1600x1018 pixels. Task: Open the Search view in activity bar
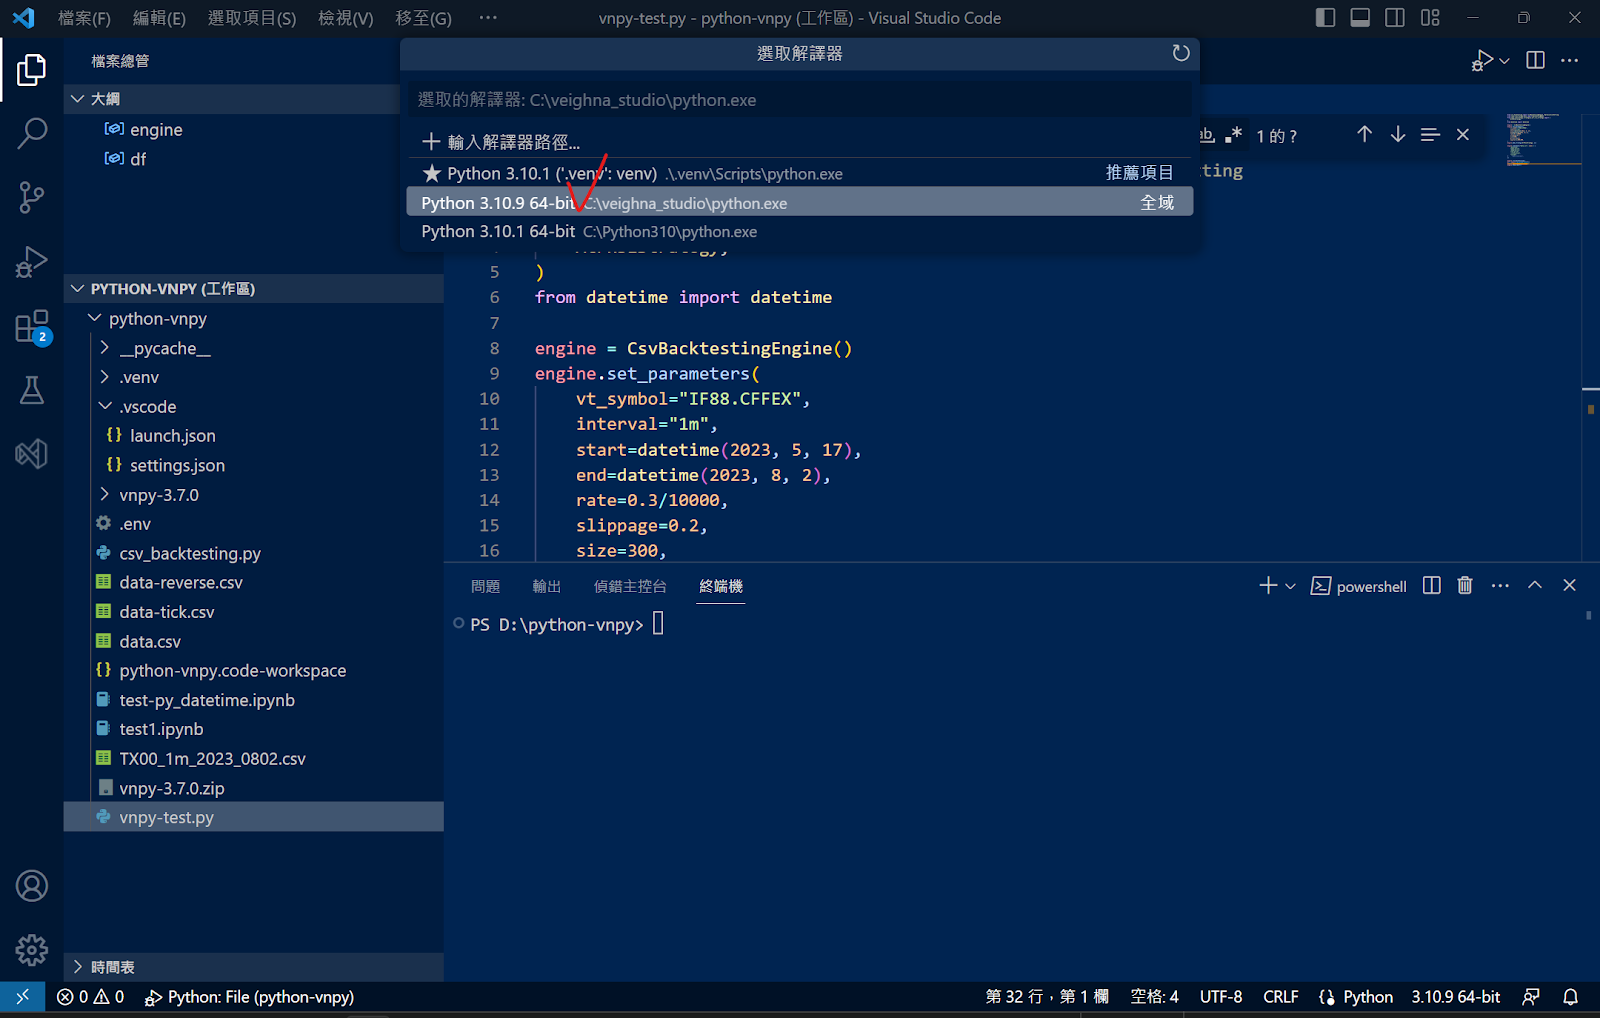point(31,133)
